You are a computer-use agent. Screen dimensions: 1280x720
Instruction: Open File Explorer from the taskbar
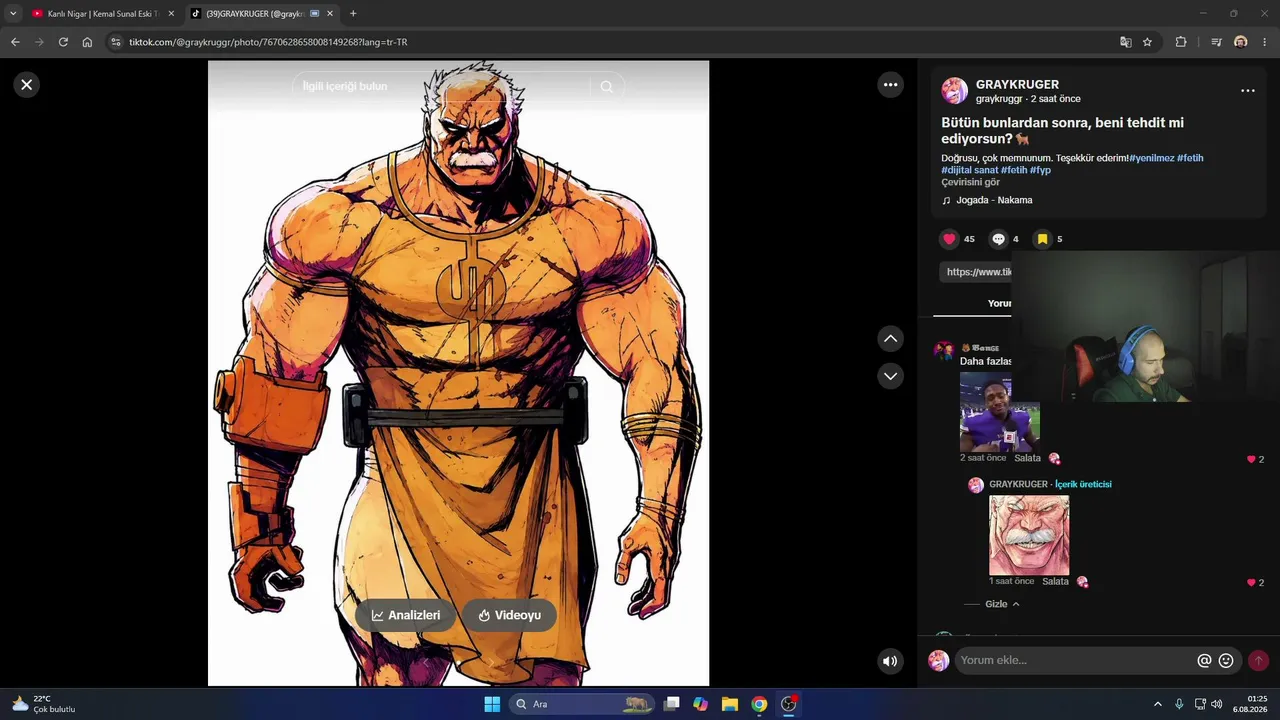pos(730,704)
